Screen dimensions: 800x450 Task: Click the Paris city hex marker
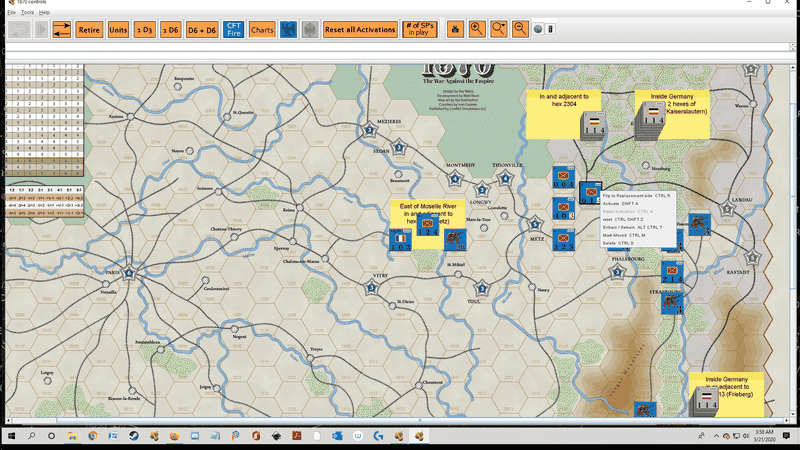[x=129, y=272]
